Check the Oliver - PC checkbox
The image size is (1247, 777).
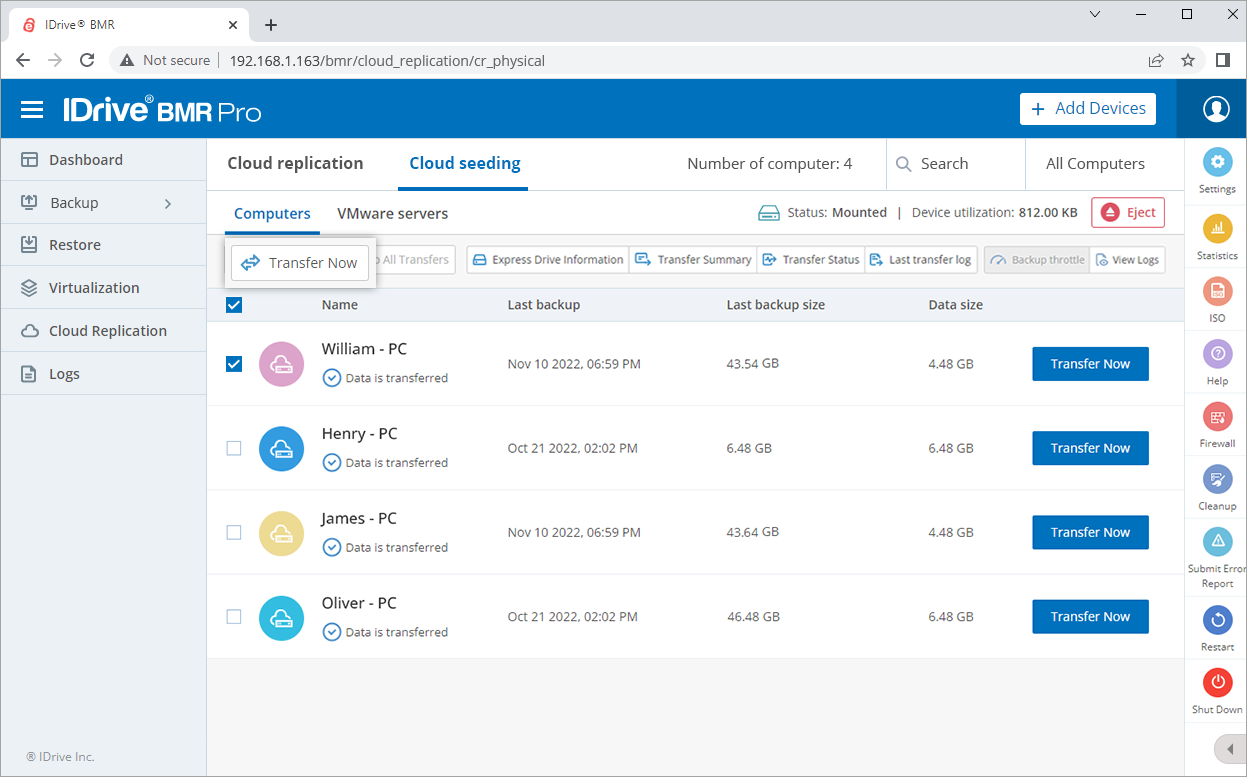(234, 617)
